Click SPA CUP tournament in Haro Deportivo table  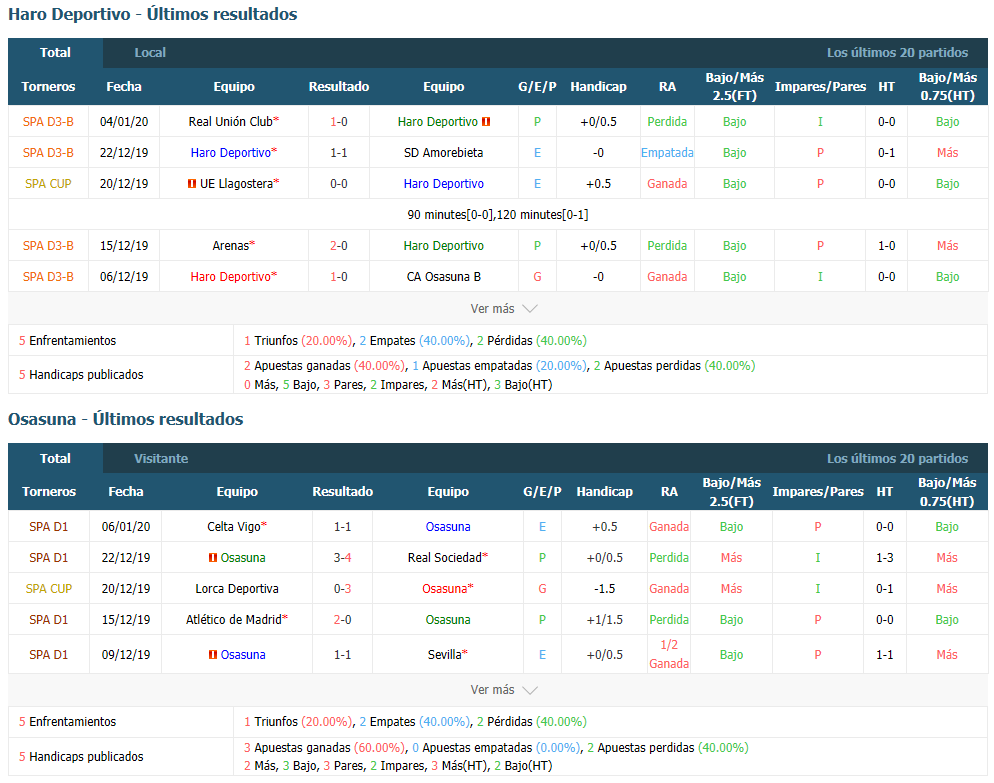[48, 184]
